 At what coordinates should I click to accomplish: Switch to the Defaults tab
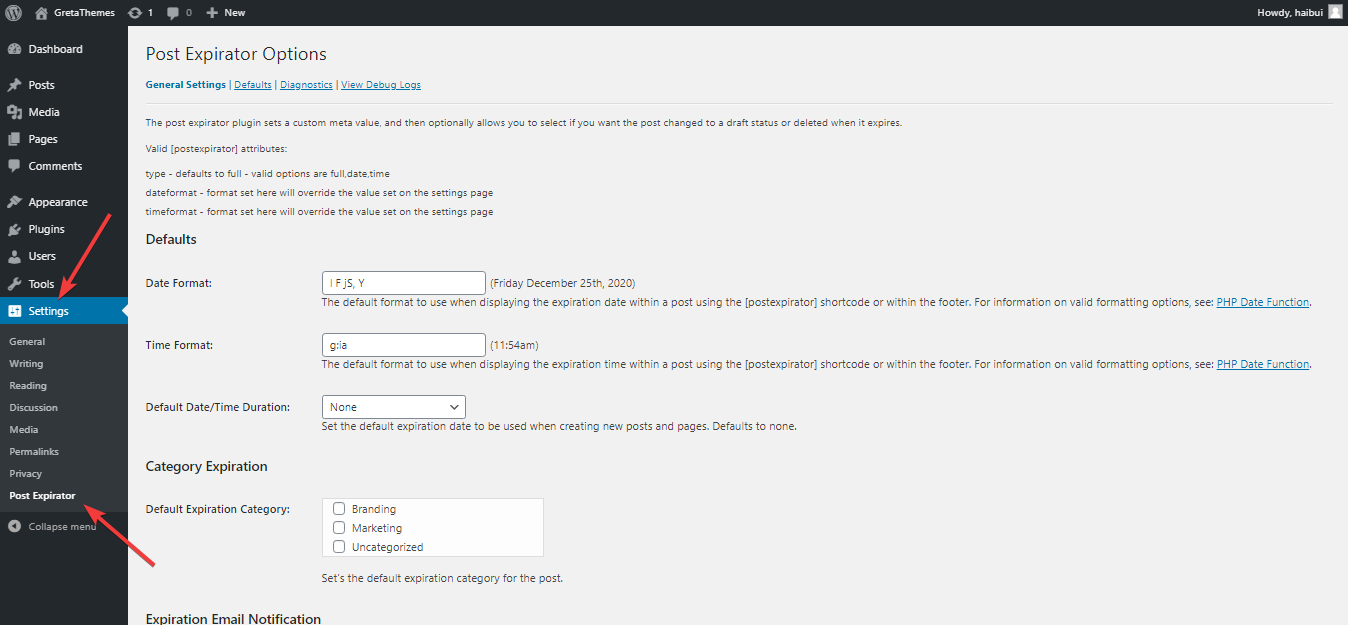252,84
